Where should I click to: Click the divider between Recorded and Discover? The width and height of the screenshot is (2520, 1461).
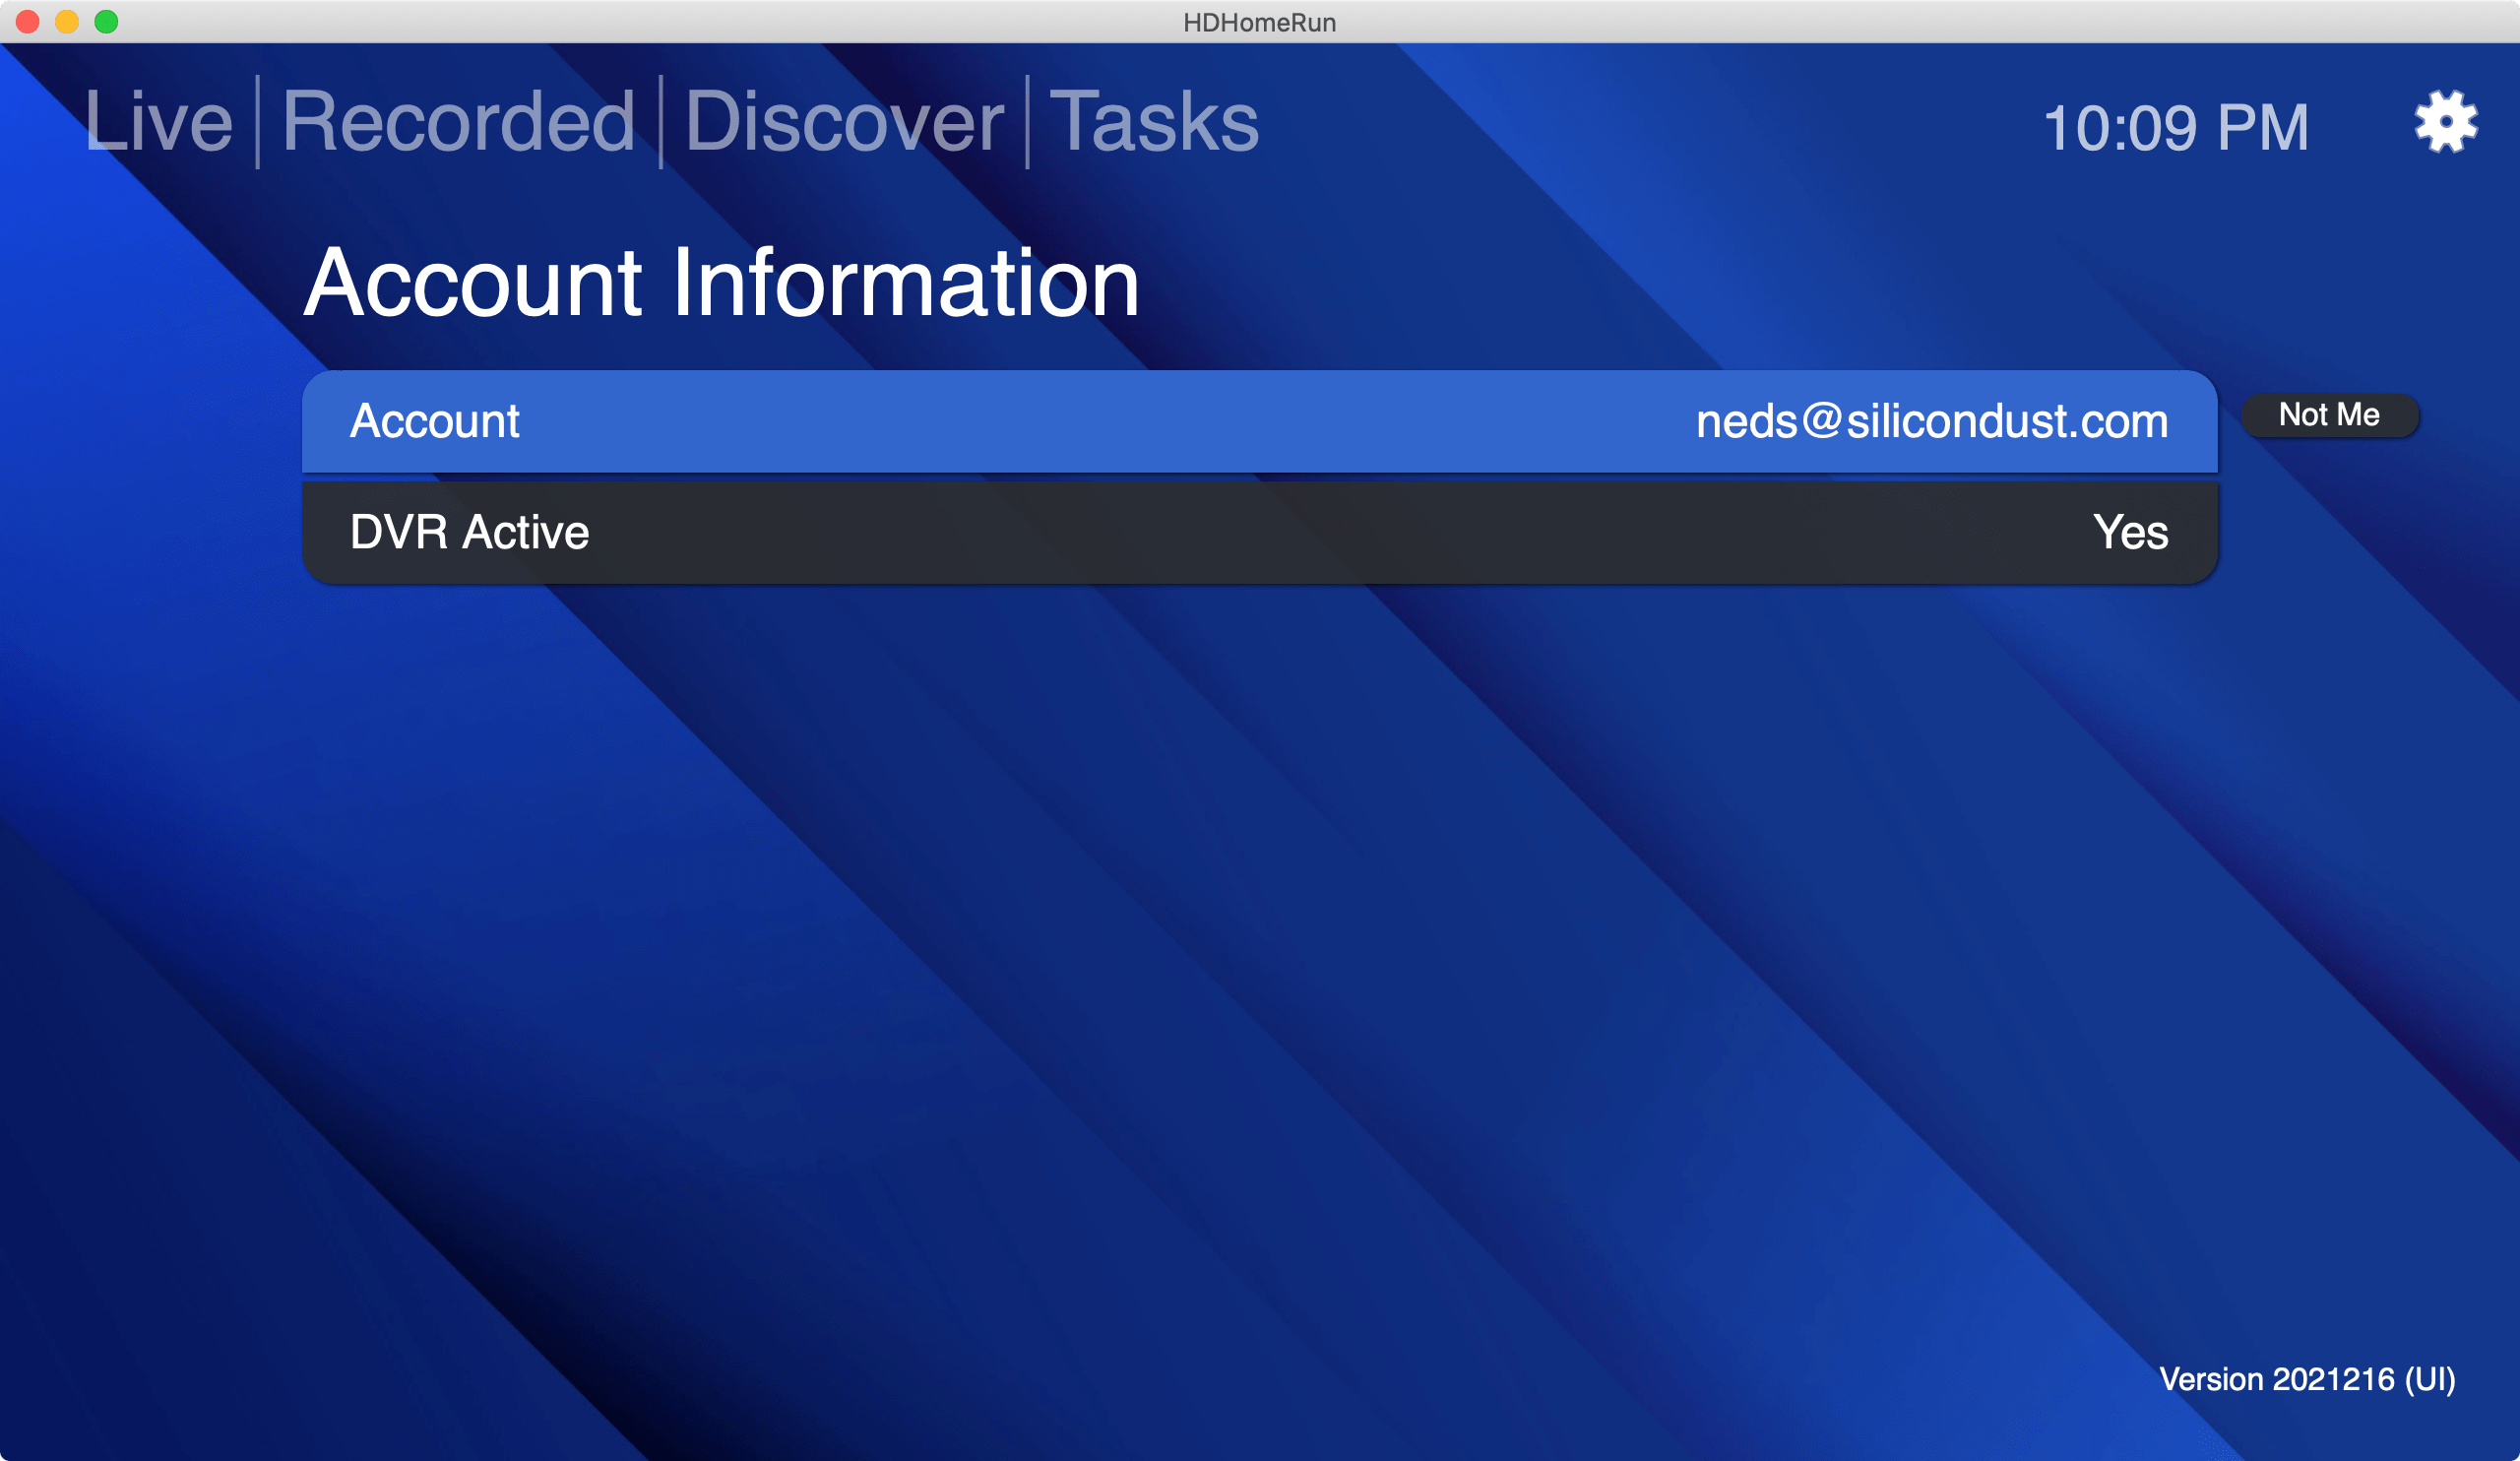pos(661,122)
